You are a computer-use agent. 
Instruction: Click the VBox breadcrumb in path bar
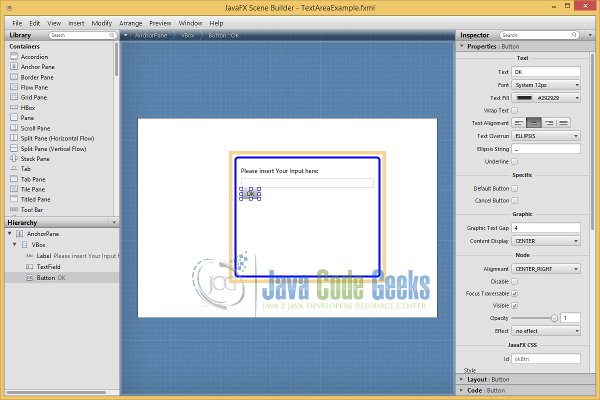click(x=188, y=35)
